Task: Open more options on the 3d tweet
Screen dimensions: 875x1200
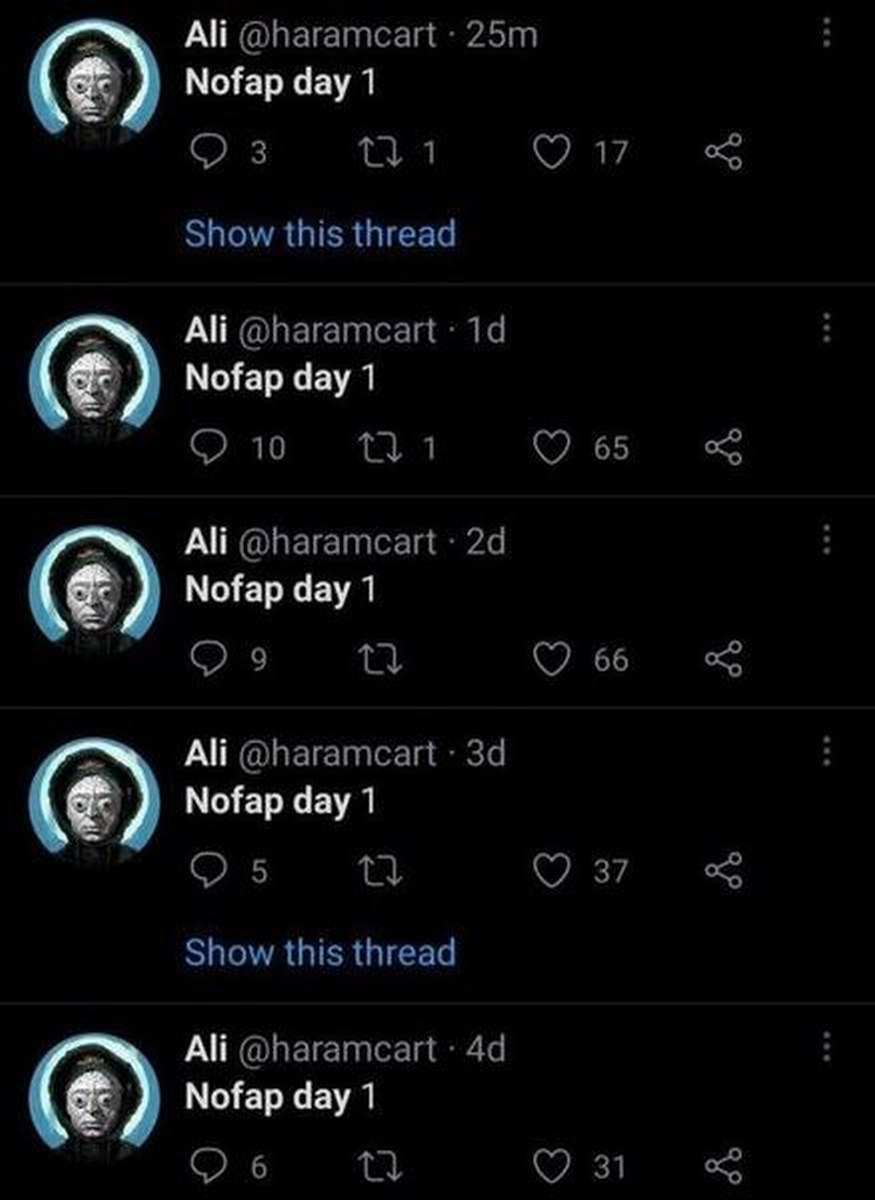Action: click(x=826, y=752)
